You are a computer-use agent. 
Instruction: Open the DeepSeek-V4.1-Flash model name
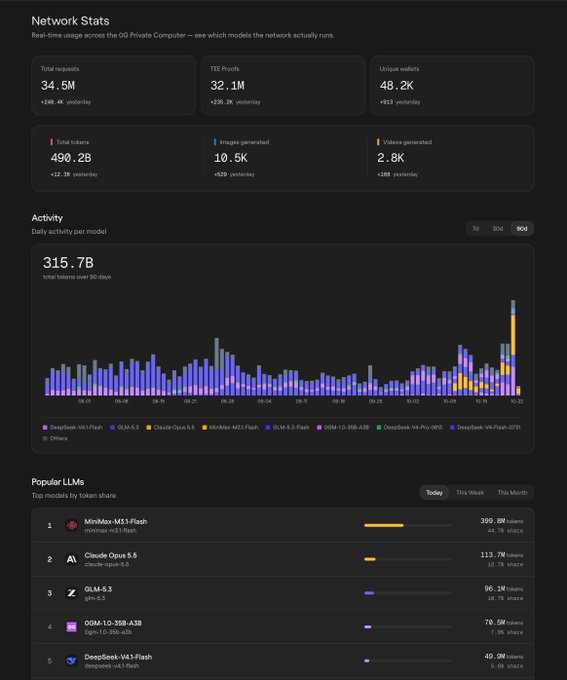118,657
